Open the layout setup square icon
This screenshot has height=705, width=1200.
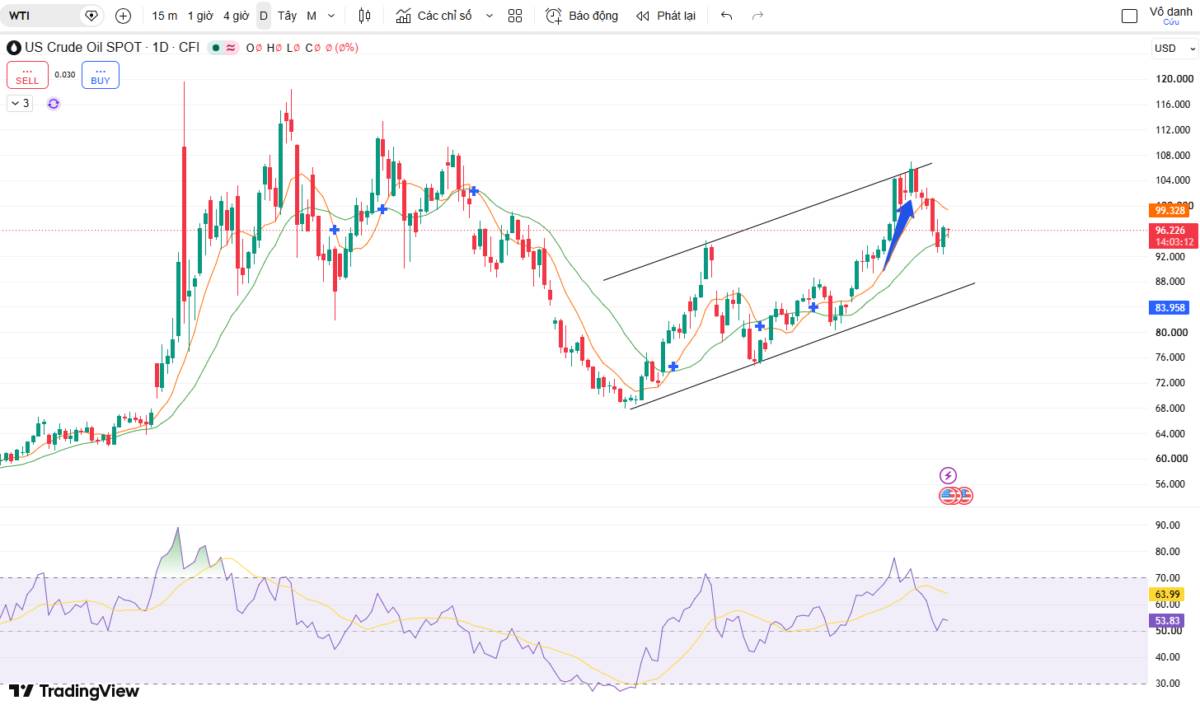coord(1130,16)
